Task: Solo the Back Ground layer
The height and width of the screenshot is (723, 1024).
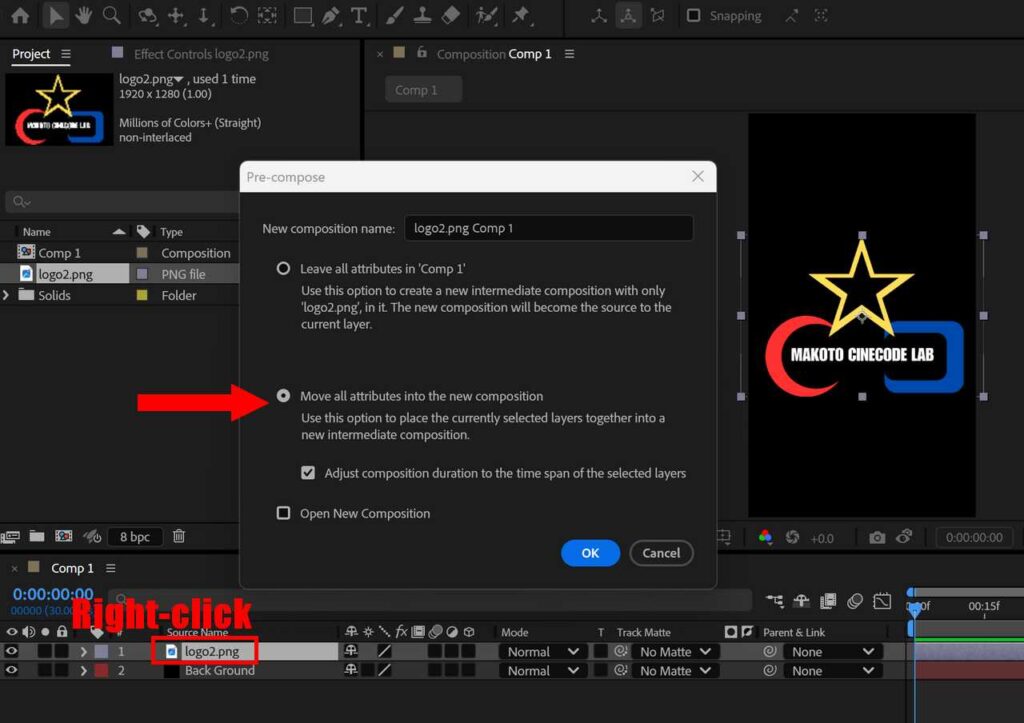Action: [44, 670]
